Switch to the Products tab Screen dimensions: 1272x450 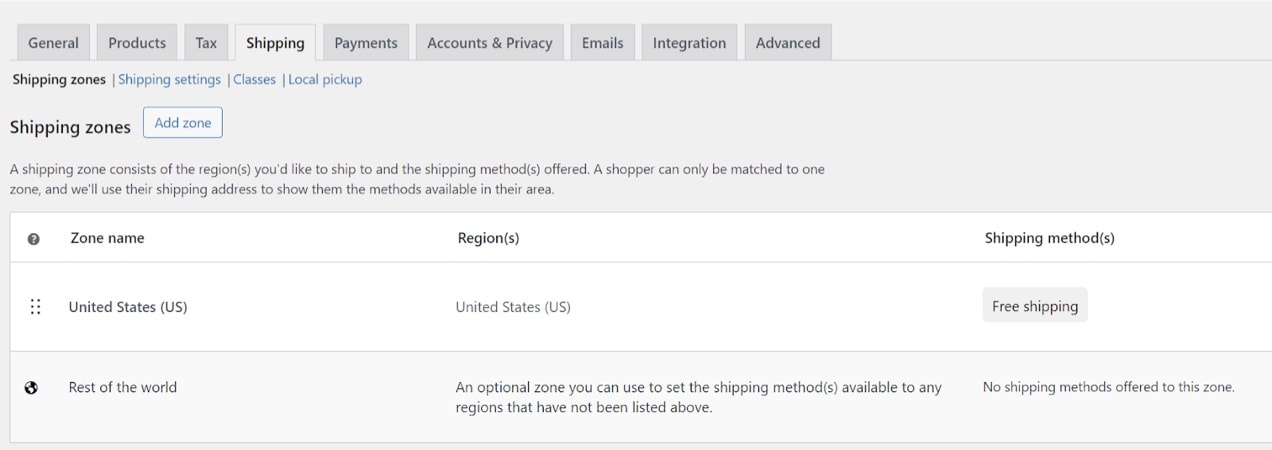point(137,43)
